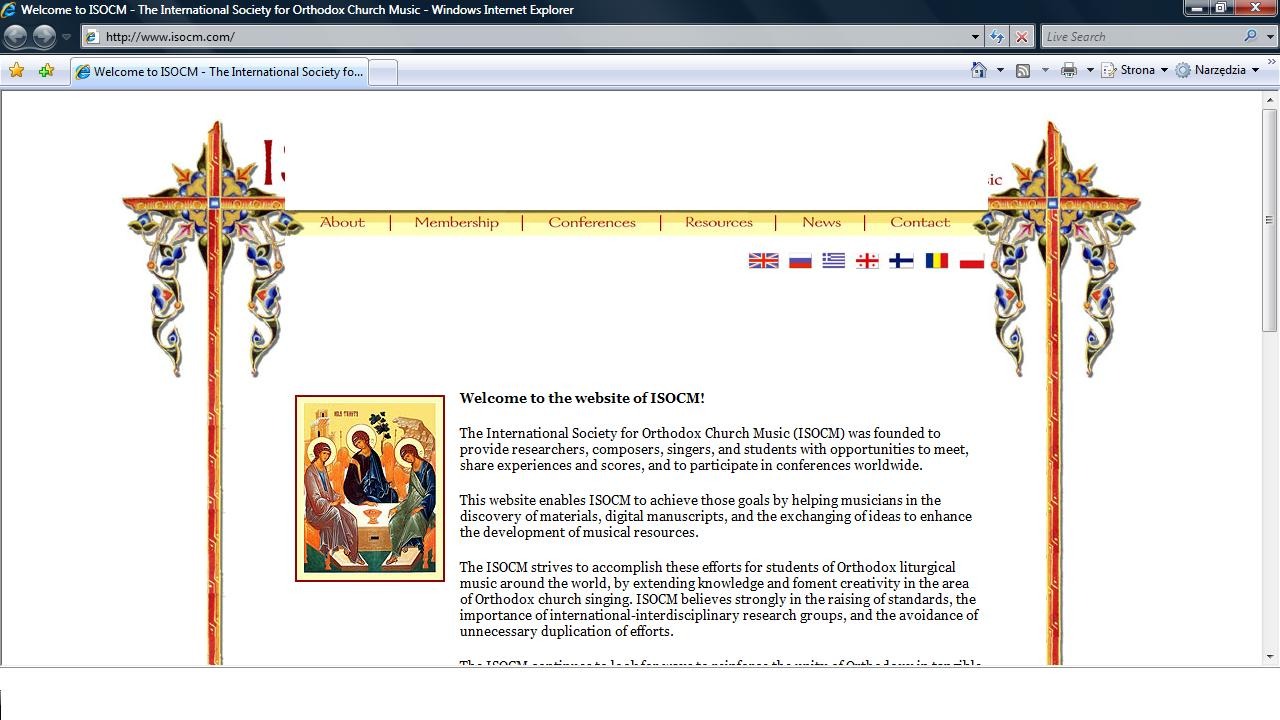
Task: Click the Live Search magnifier icon
Action: [x=1251, y=37]
